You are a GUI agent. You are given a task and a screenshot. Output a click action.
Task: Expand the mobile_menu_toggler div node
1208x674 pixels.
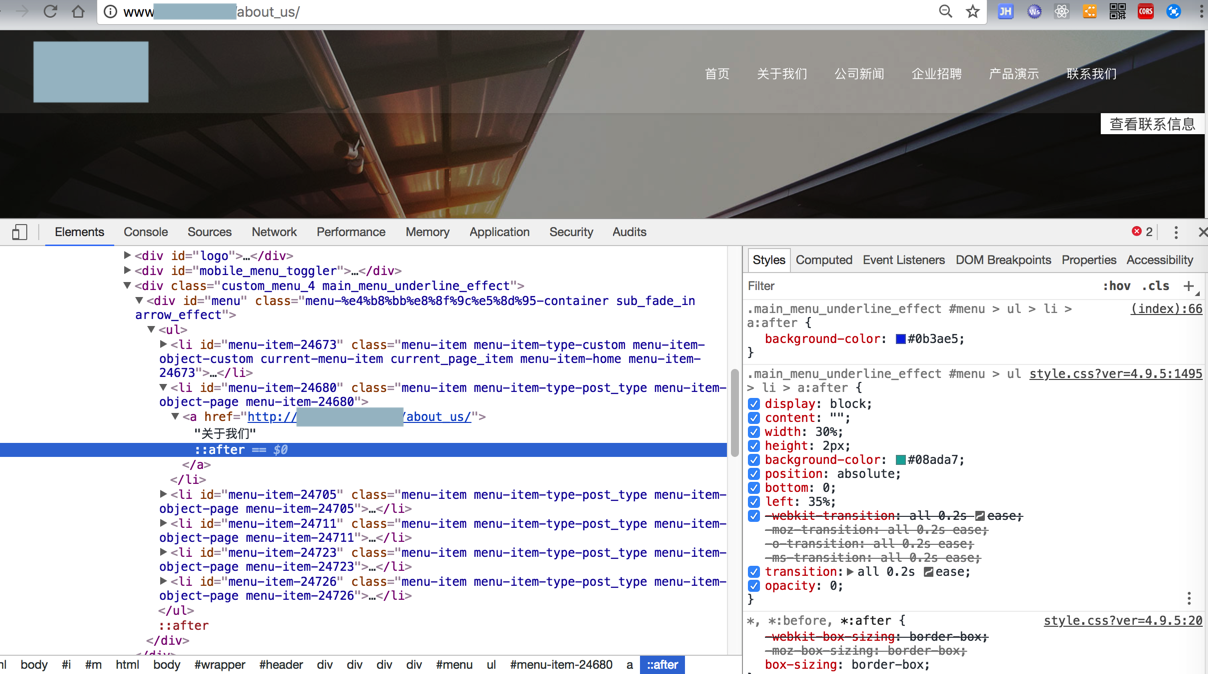[127, 271]
